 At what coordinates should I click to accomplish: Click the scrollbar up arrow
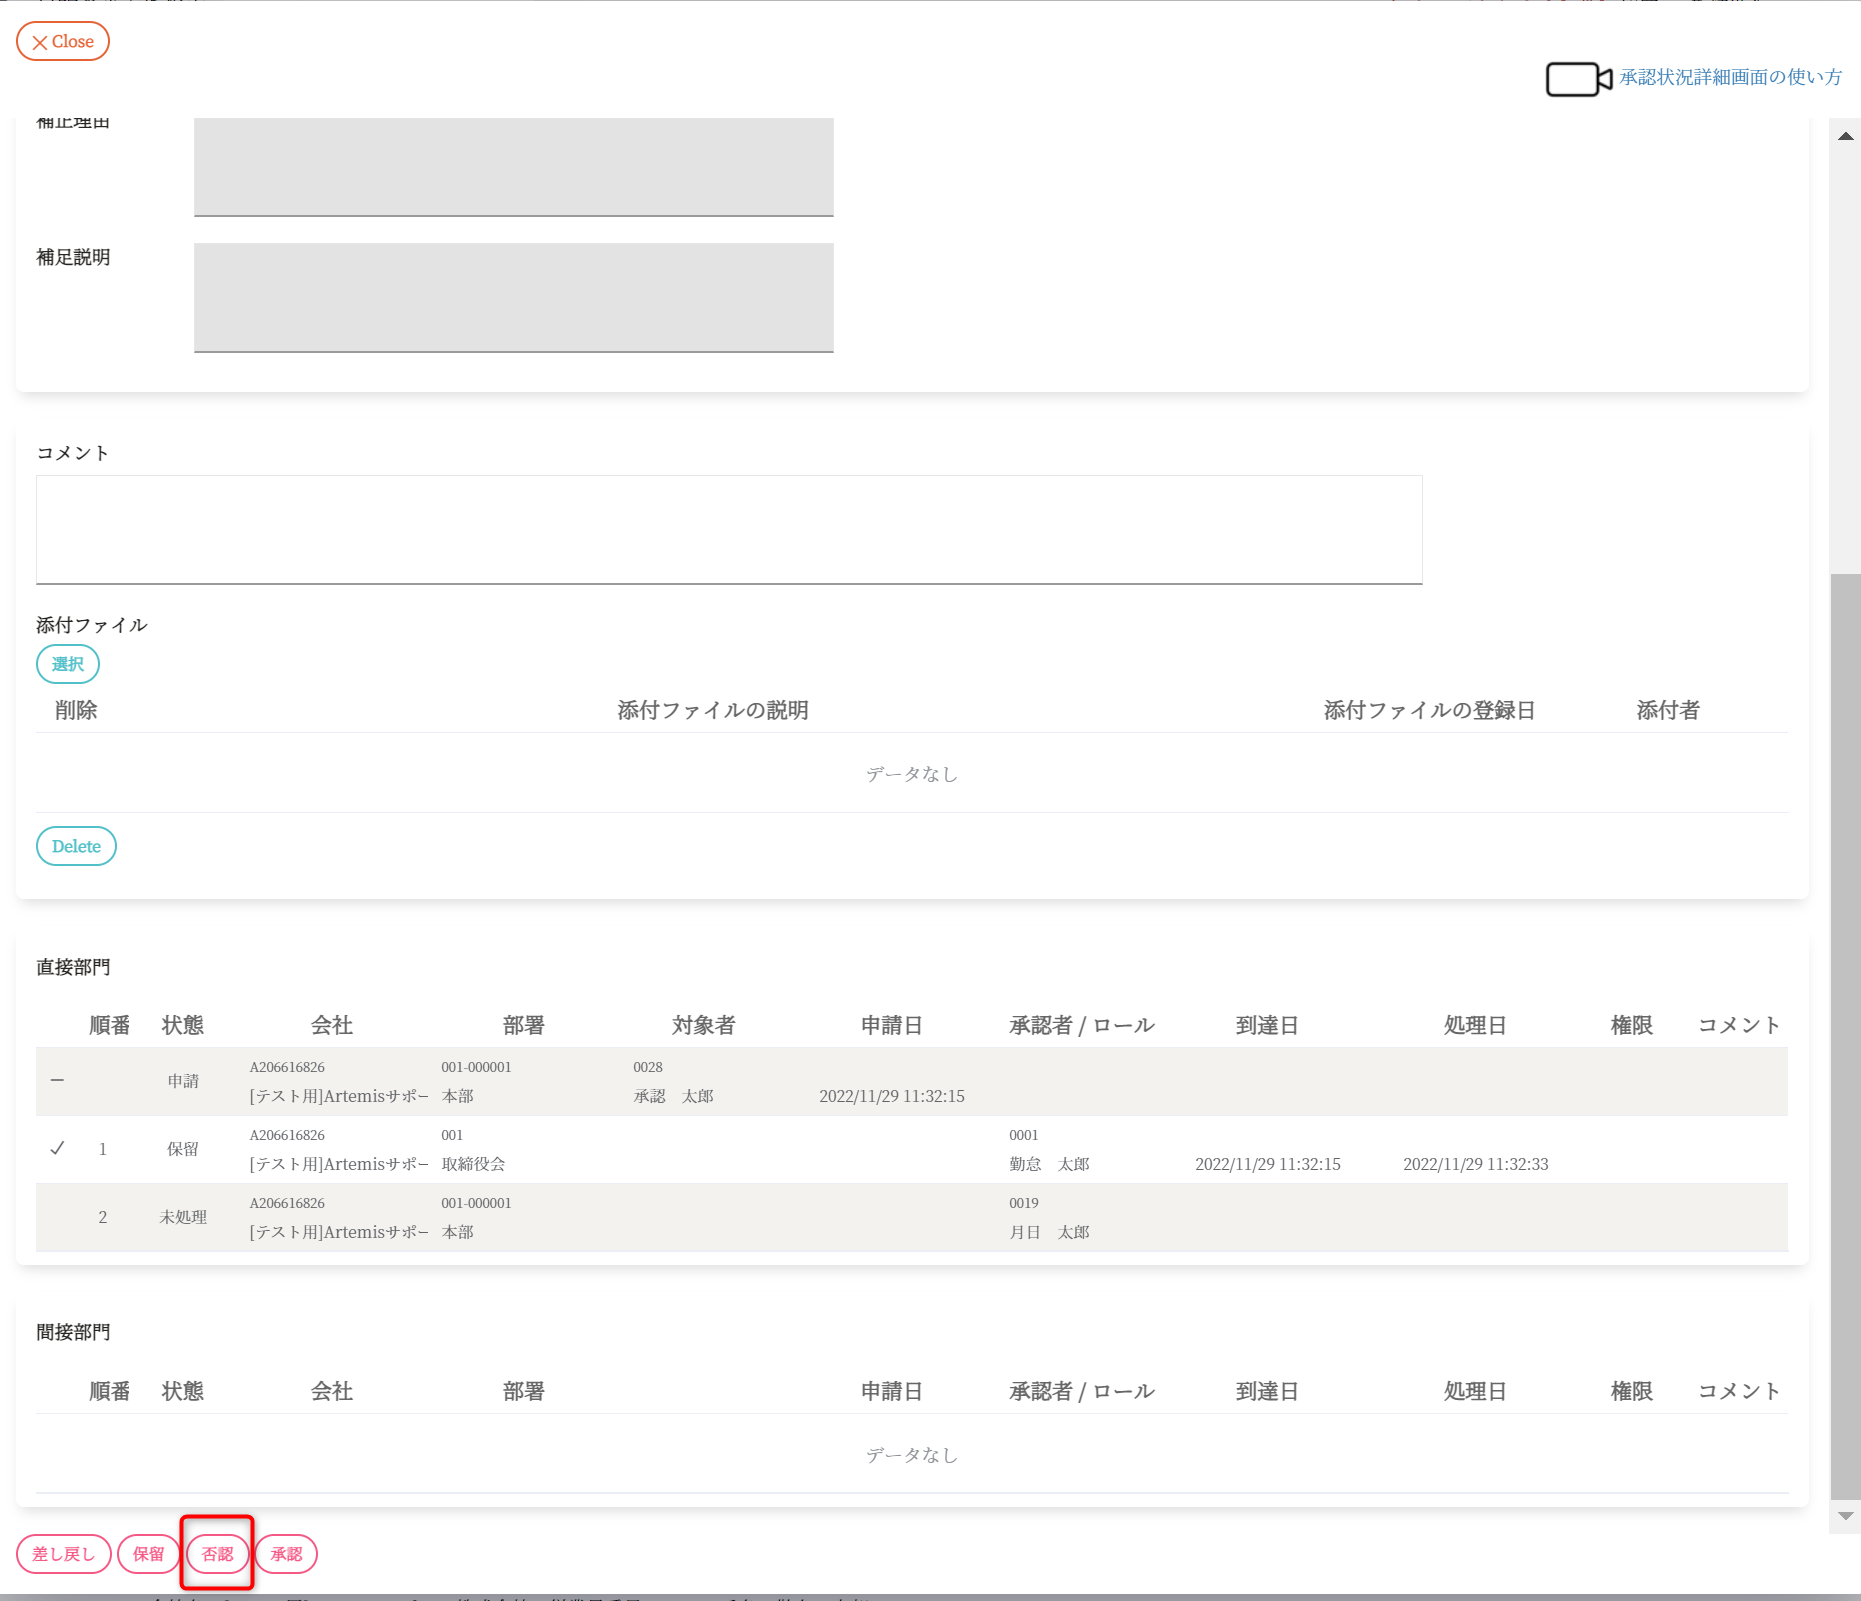(x=1845, y=136)
